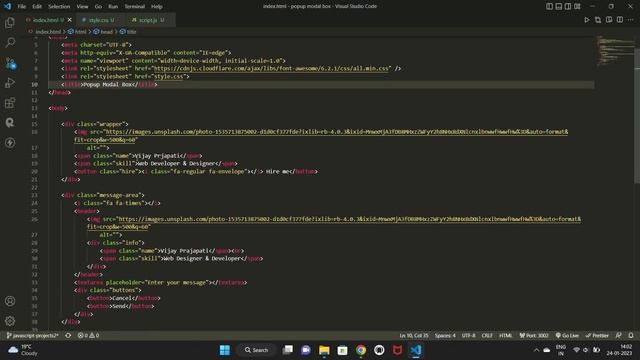Toggle the primary side bar layout icon

point(549,6)
